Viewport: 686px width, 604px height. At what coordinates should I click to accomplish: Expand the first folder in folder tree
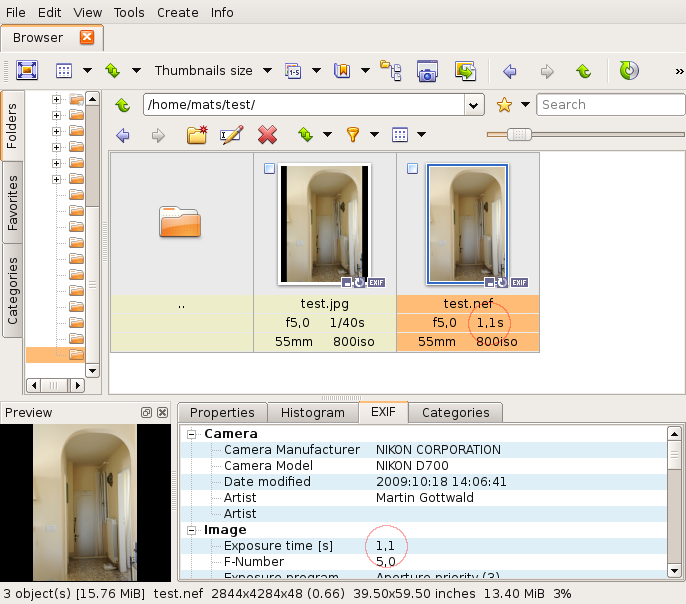click(56, 99)
